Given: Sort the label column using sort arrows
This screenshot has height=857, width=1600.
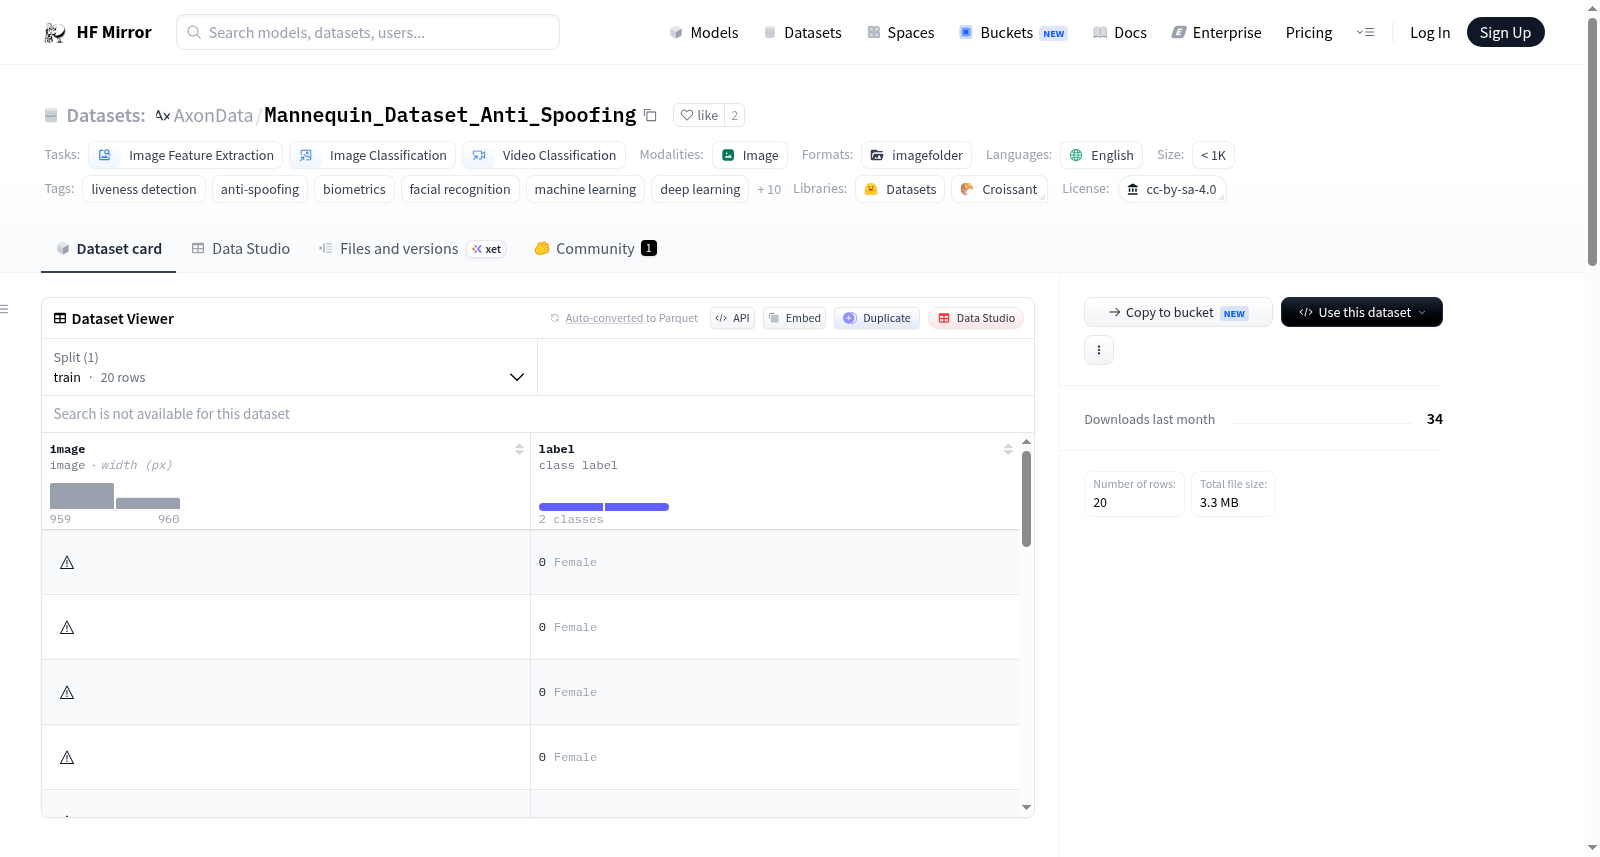Looking at the screenshot, I should point(1008,450).
